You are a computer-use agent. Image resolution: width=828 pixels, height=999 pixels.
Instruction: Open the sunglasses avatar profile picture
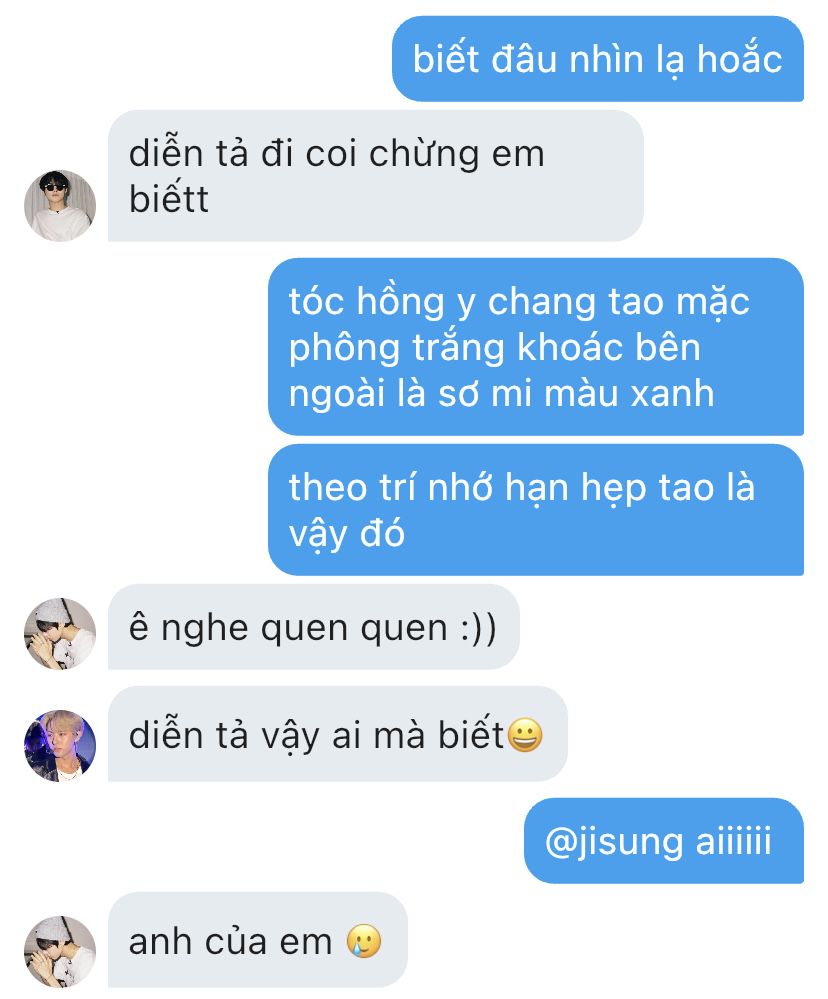click(x=60, y=206)
